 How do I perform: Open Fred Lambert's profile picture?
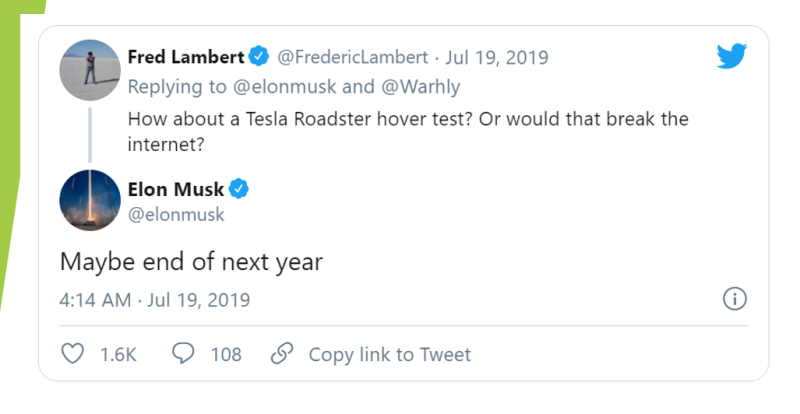click(x=90, y=70)
